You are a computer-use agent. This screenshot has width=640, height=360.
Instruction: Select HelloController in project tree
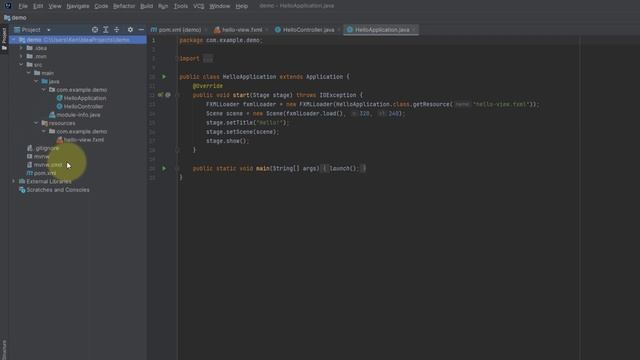click(x=83, y=107)
